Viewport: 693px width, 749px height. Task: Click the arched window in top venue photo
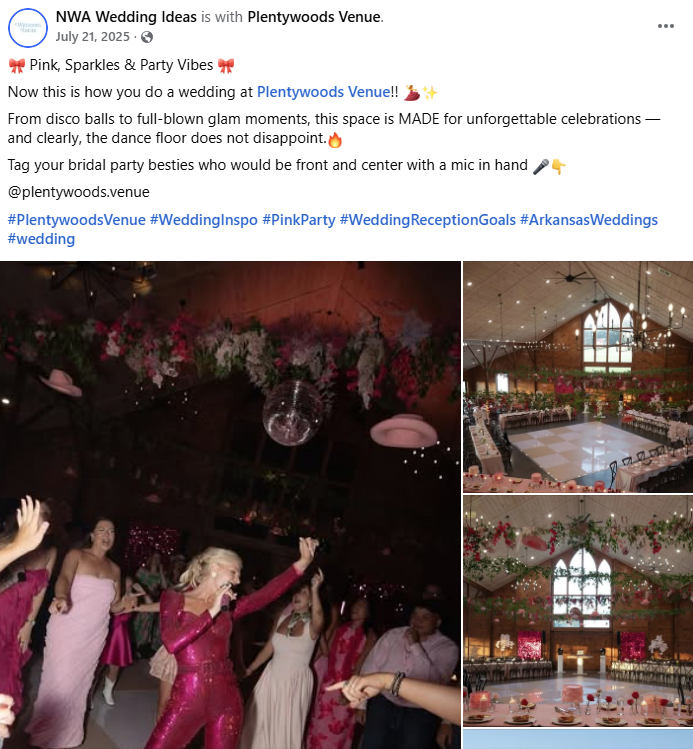click(608, 337)
